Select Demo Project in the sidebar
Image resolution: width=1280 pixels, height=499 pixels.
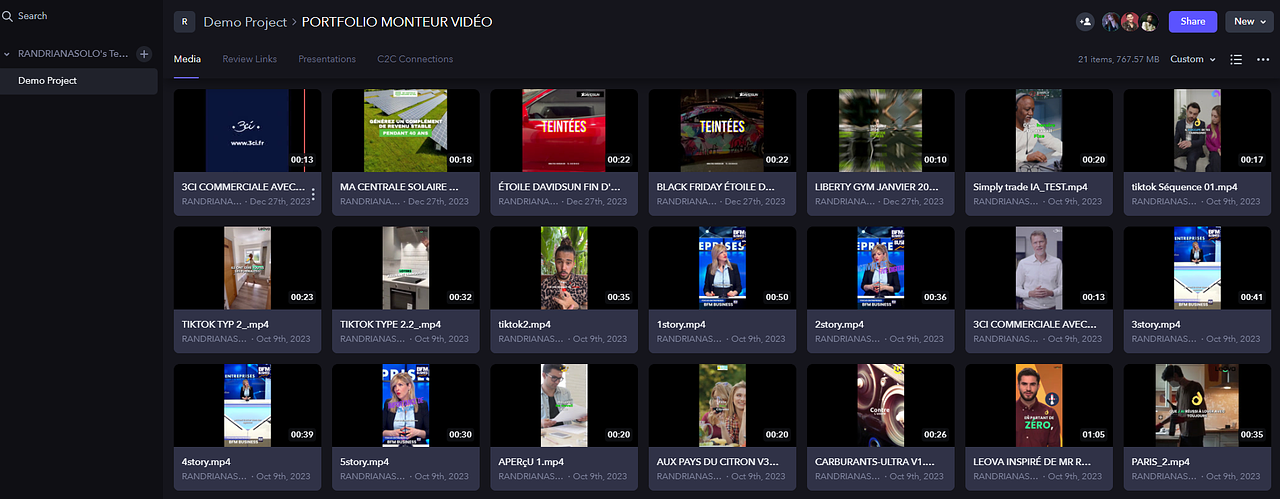(x=47, y=81)
